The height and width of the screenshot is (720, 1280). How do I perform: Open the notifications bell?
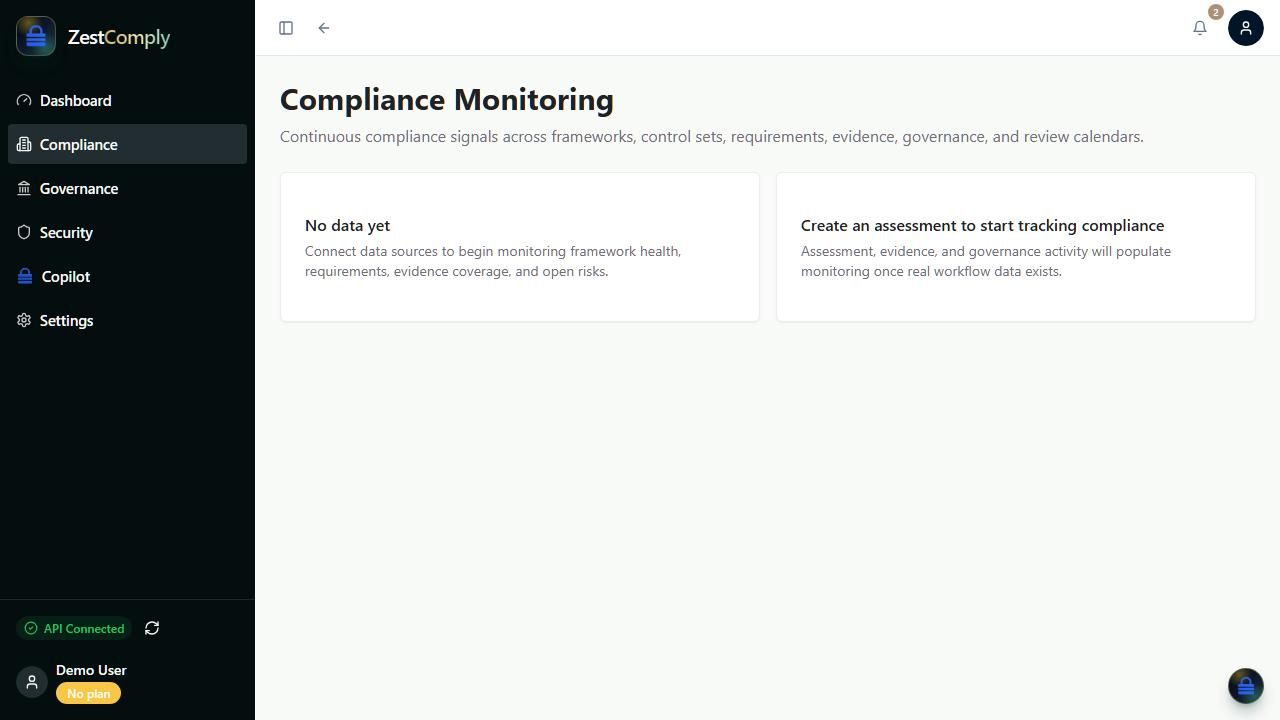[1200, 28]
